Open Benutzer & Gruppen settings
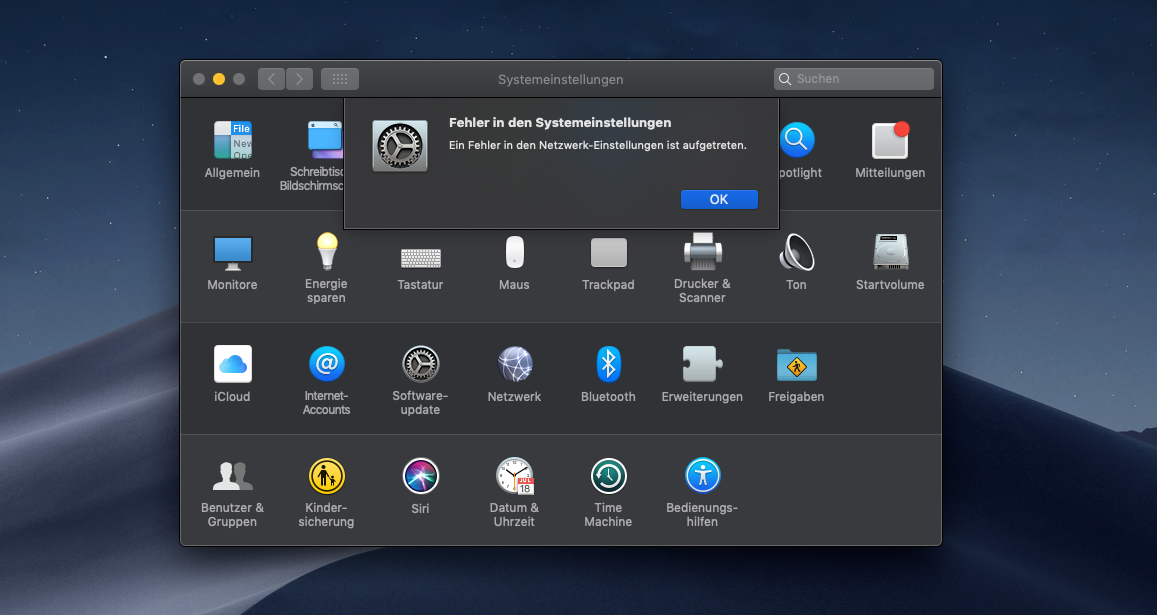 pos(232,477)
